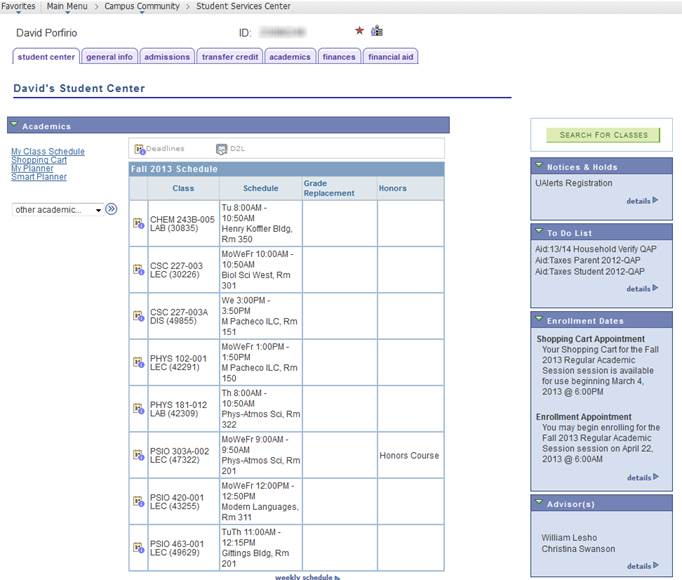Switch to the finances tab
The image size is (682, 580).
[339, 57]
